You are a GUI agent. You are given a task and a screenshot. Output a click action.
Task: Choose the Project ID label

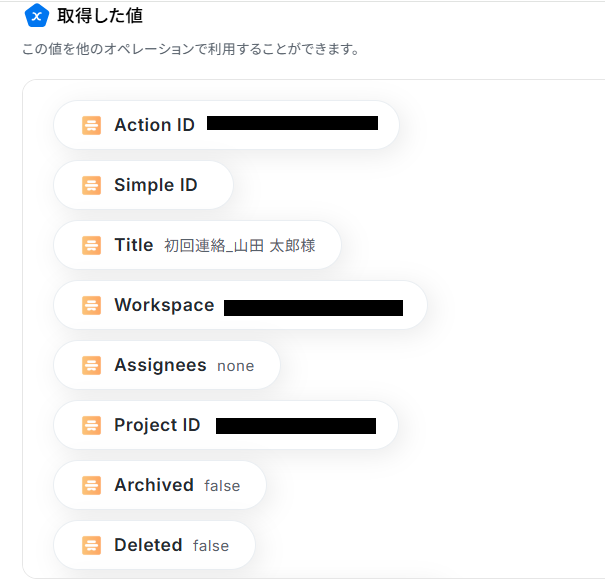click(x=157, y=425)
